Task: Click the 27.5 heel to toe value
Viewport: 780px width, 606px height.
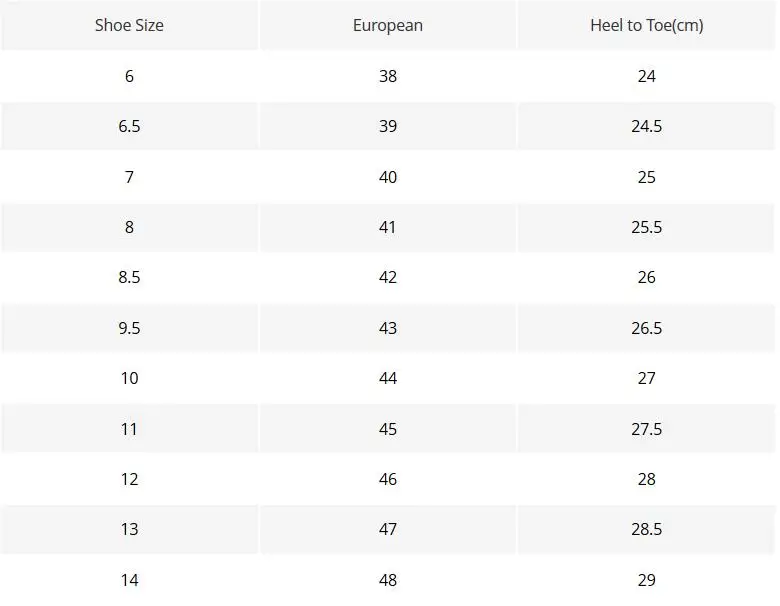Action: [x=647, y=429]
